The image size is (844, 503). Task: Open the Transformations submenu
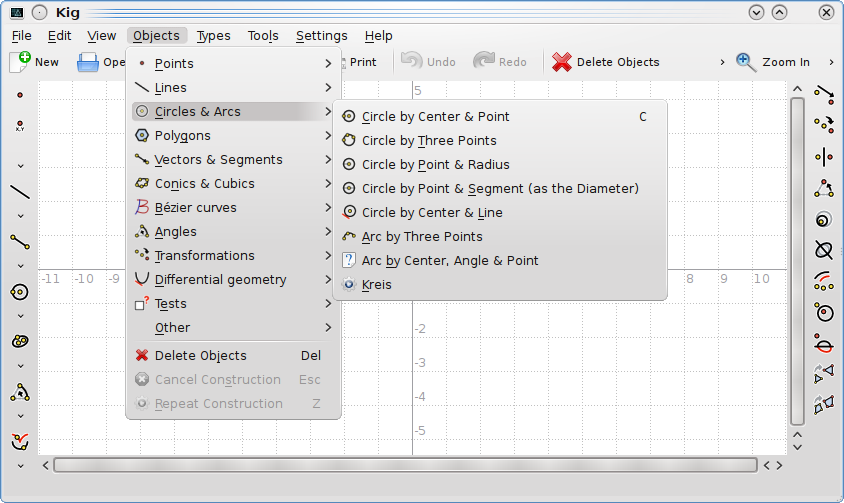(x=233, y=255)
